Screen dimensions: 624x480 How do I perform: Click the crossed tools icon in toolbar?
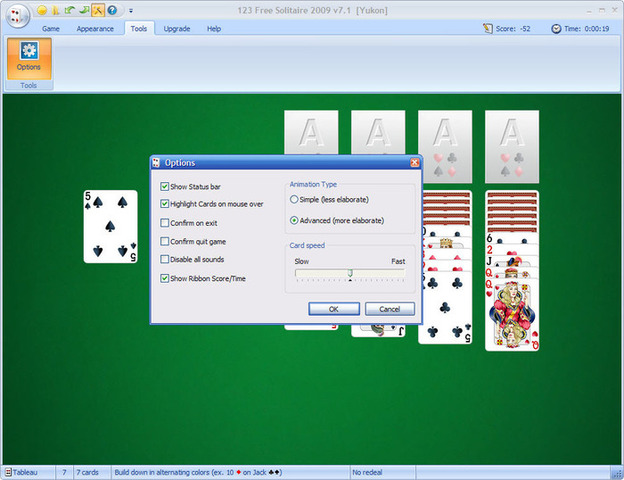point(98,10)
